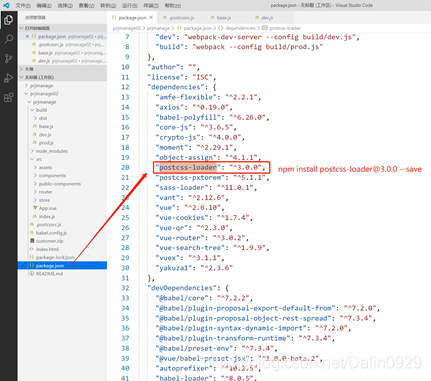Open the Extensions view icon

coord(8,97)
